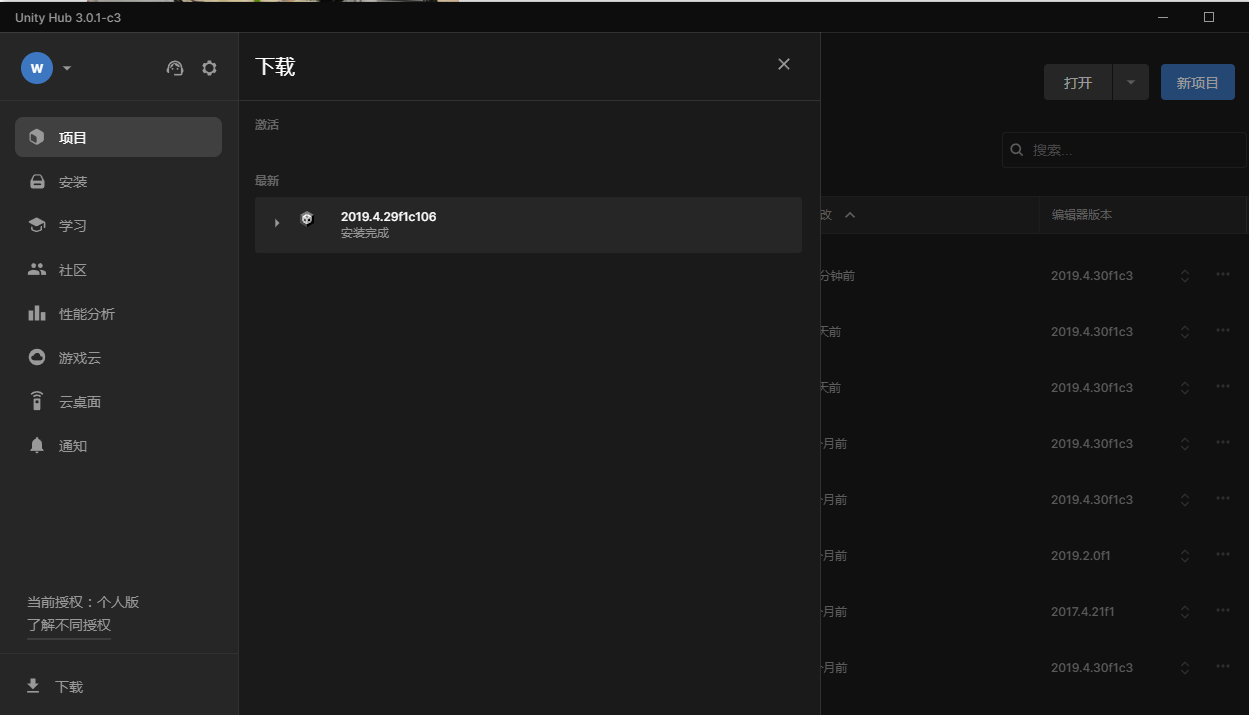Viewport: 1249px width, 715px height.
Task: Click the 新项目 button
Action: click(x=1198, y=83)
